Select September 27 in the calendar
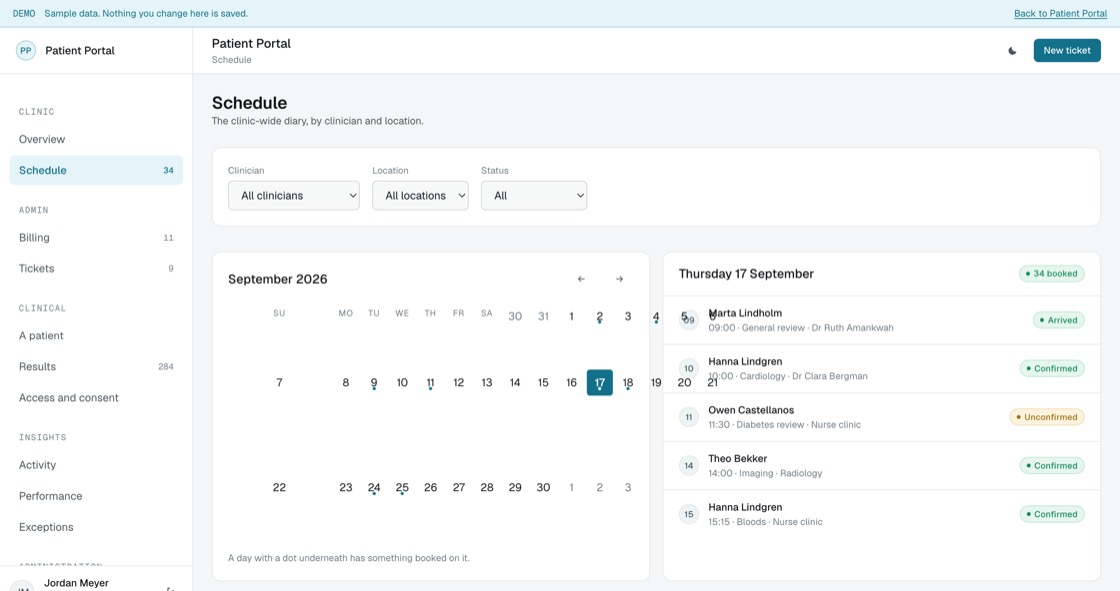This screenshot has width=1120, height=591. pyautogui.click(x=459, y=487)
